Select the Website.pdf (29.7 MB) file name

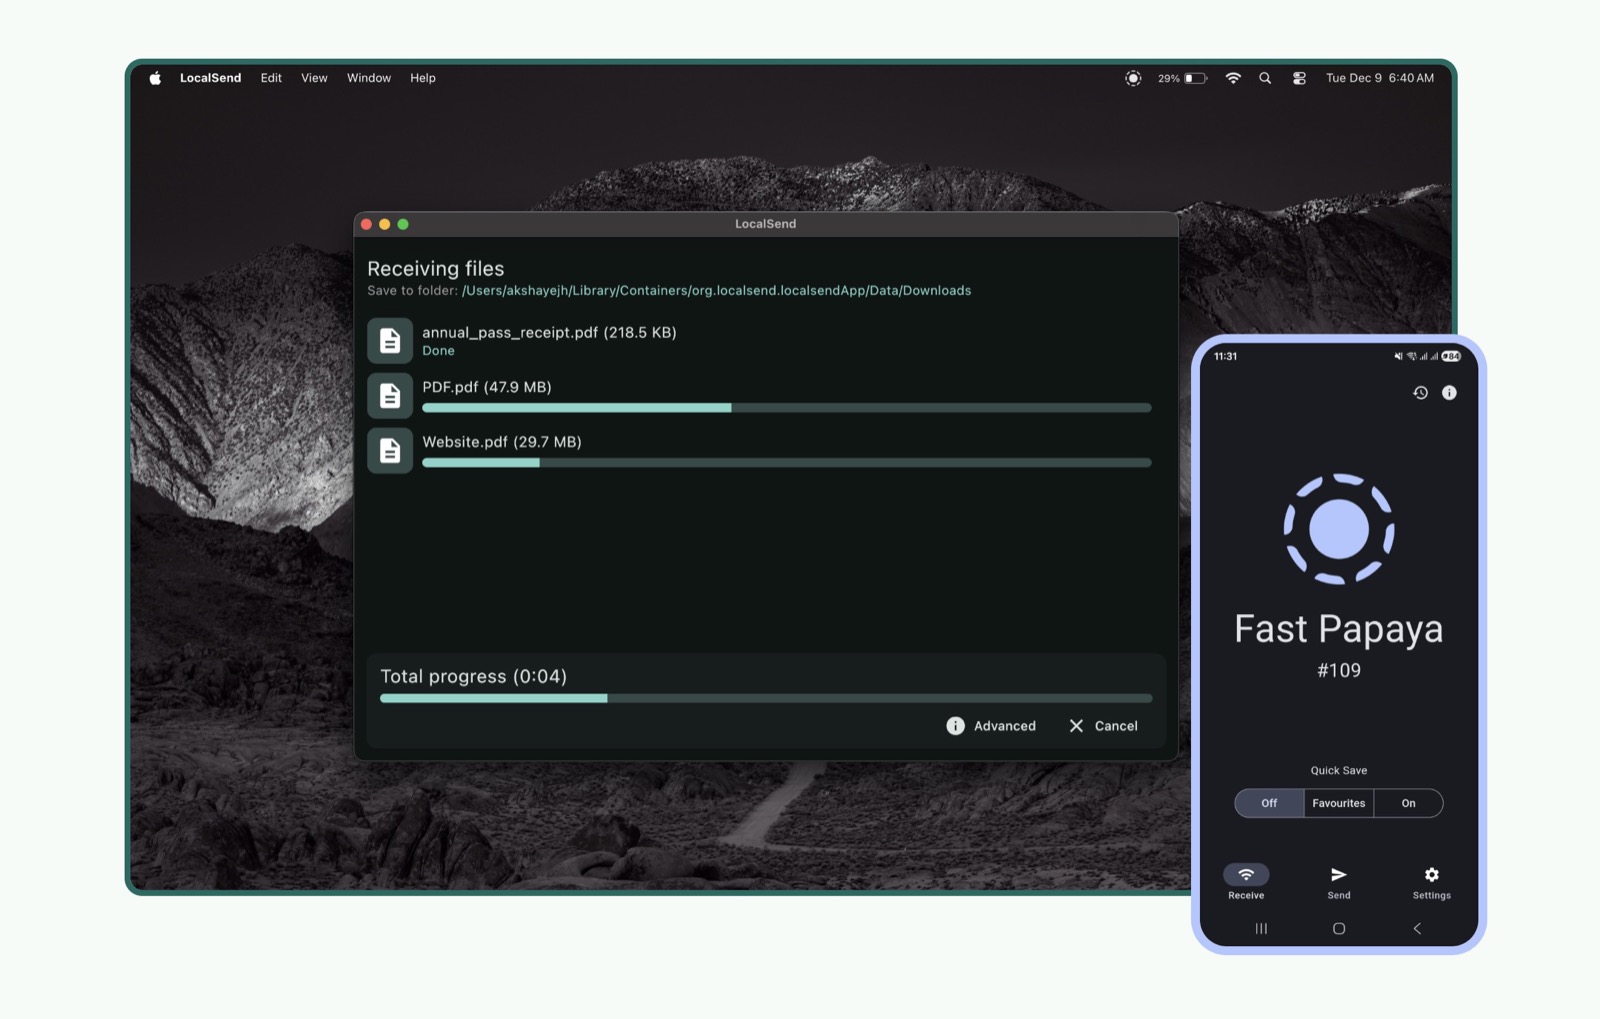[502, 442]
